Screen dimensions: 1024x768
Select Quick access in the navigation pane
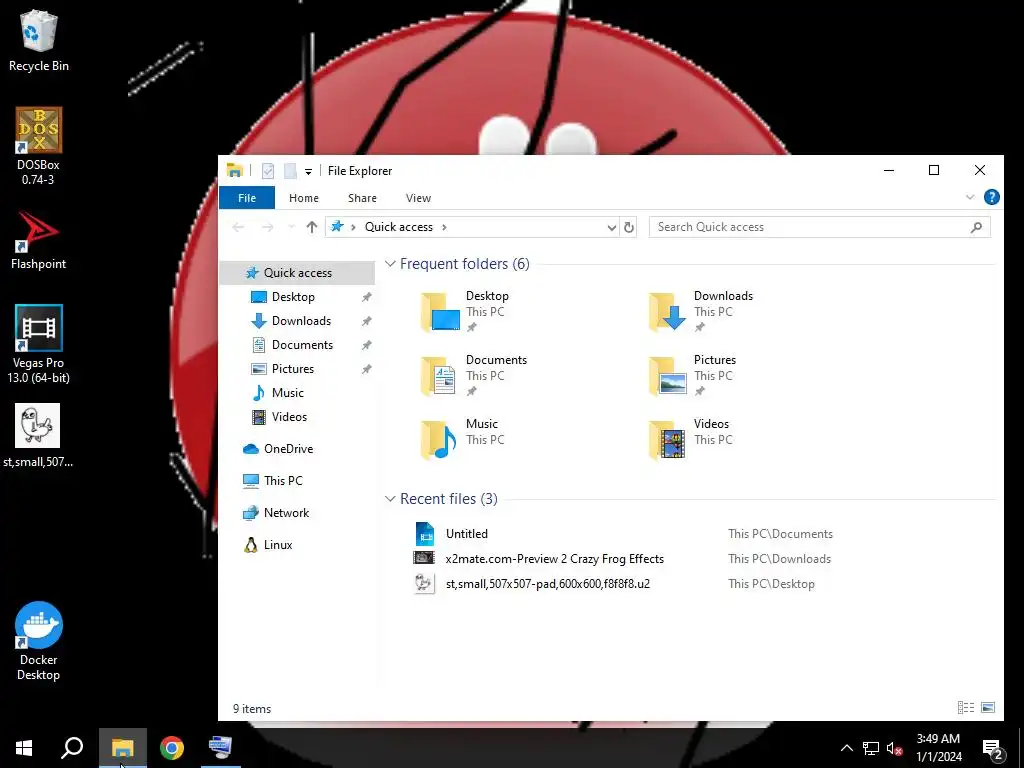click(296, 273)
